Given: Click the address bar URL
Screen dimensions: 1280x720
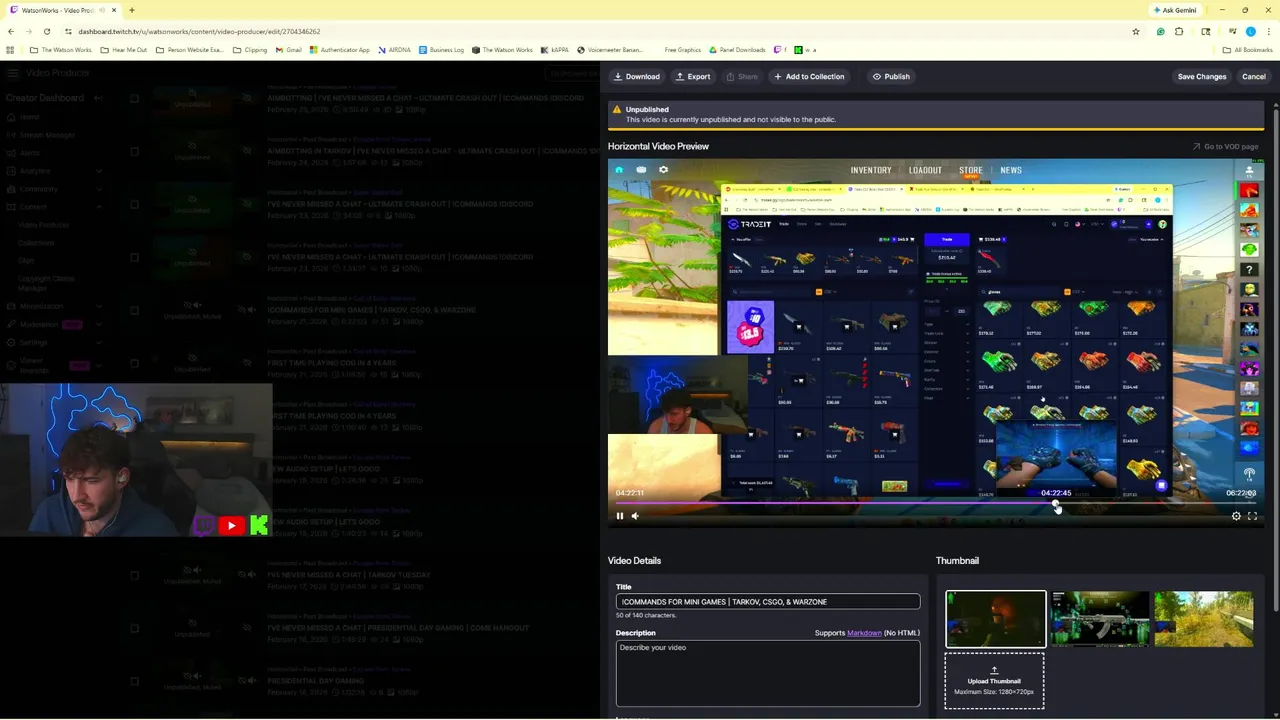Looking at the screenshot, I should coord(199,31).
